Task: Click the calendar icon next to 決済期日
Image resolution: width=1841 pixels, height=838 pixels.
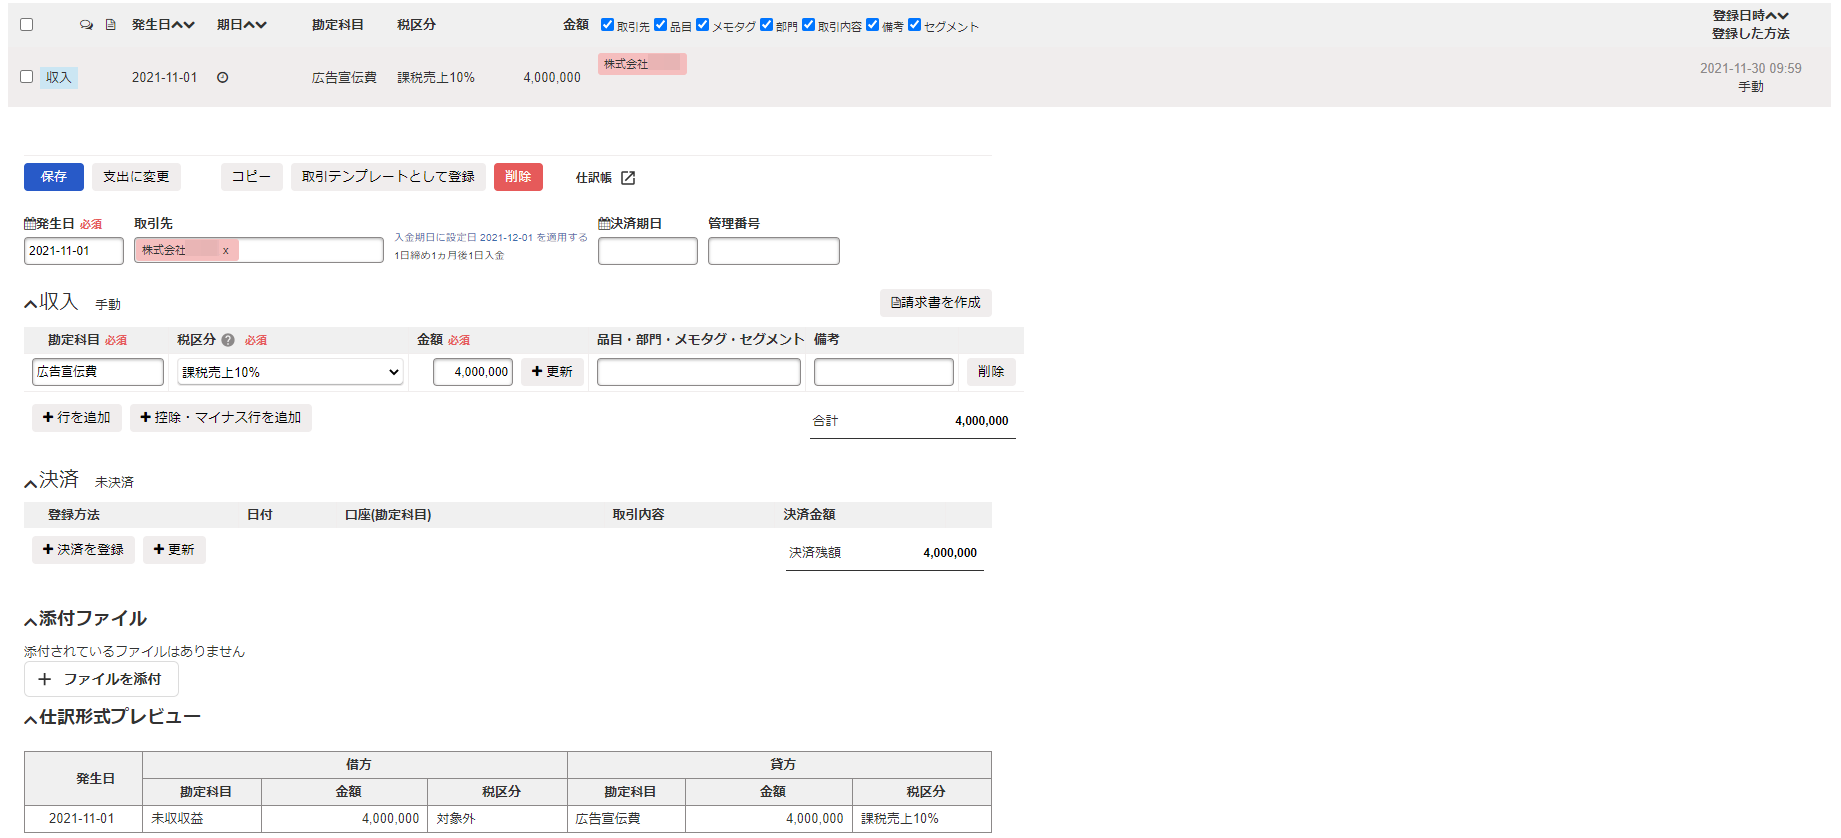Action: pos(604,224)
